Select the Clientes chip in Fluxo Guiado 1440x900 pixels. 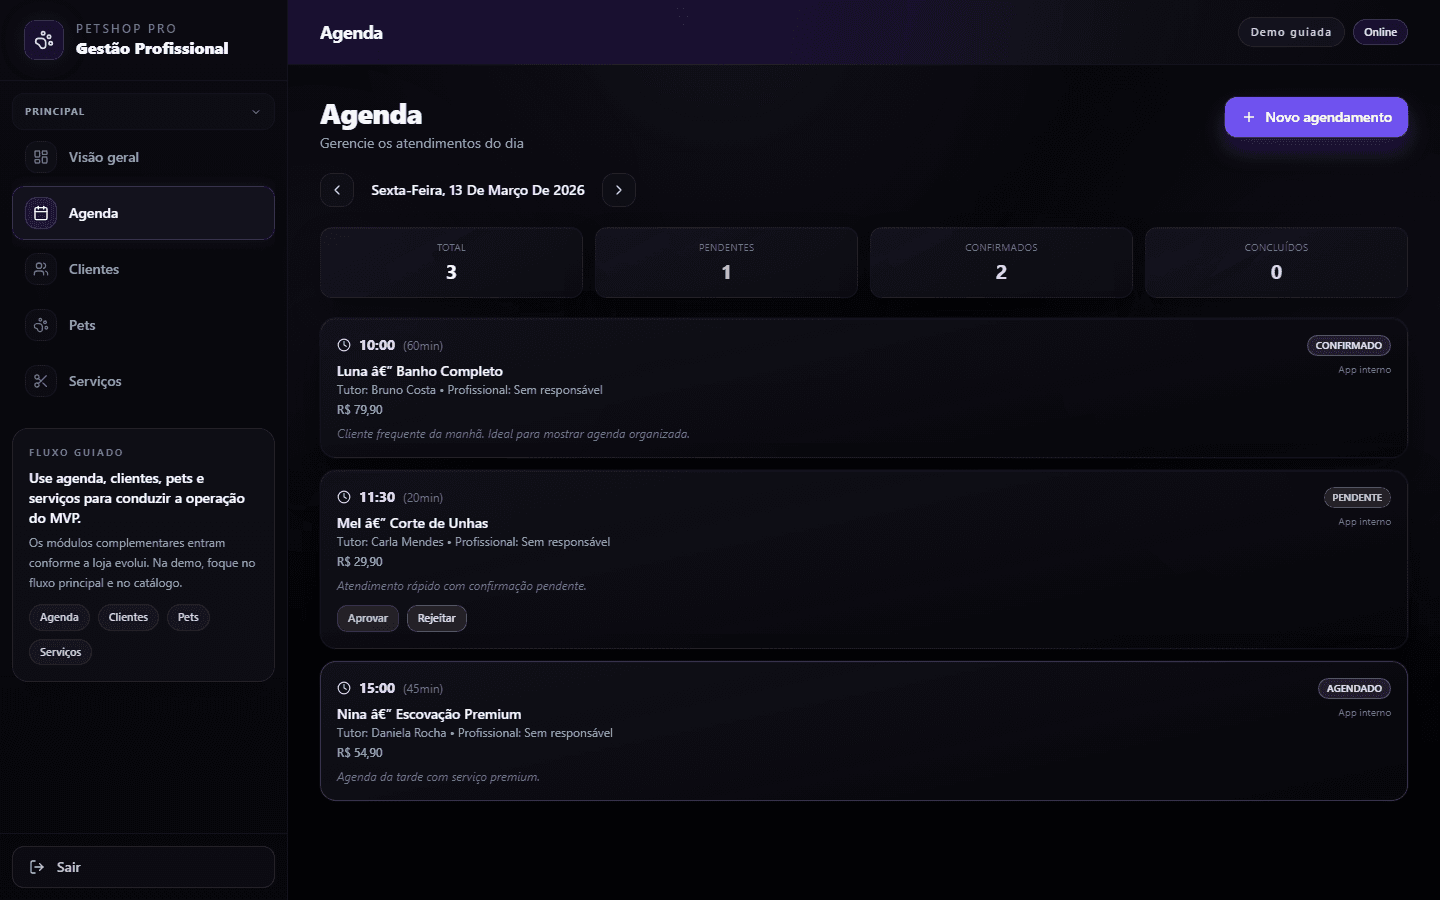tap(128, 617)
